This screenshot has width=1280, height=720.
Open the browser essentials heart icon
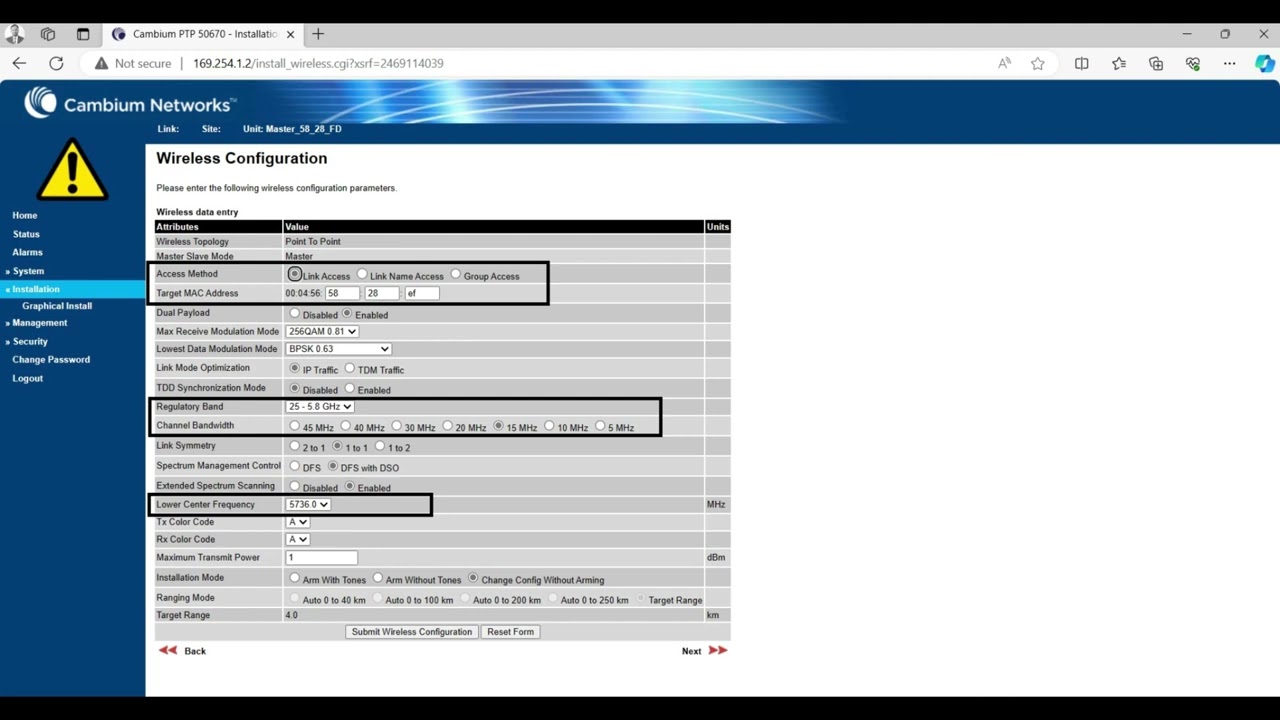tap(1193, 63)
